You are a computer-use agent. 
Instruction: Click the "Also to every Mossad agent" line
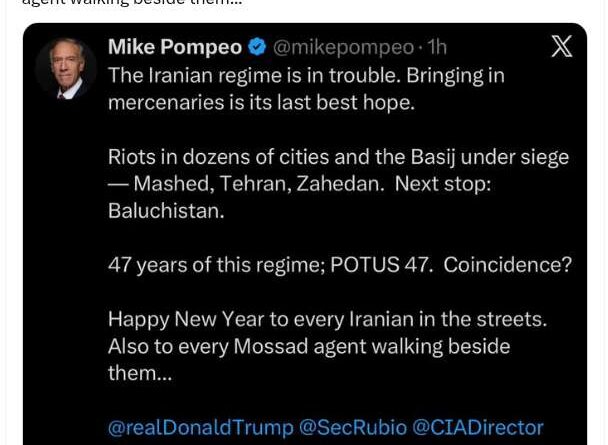308,346
